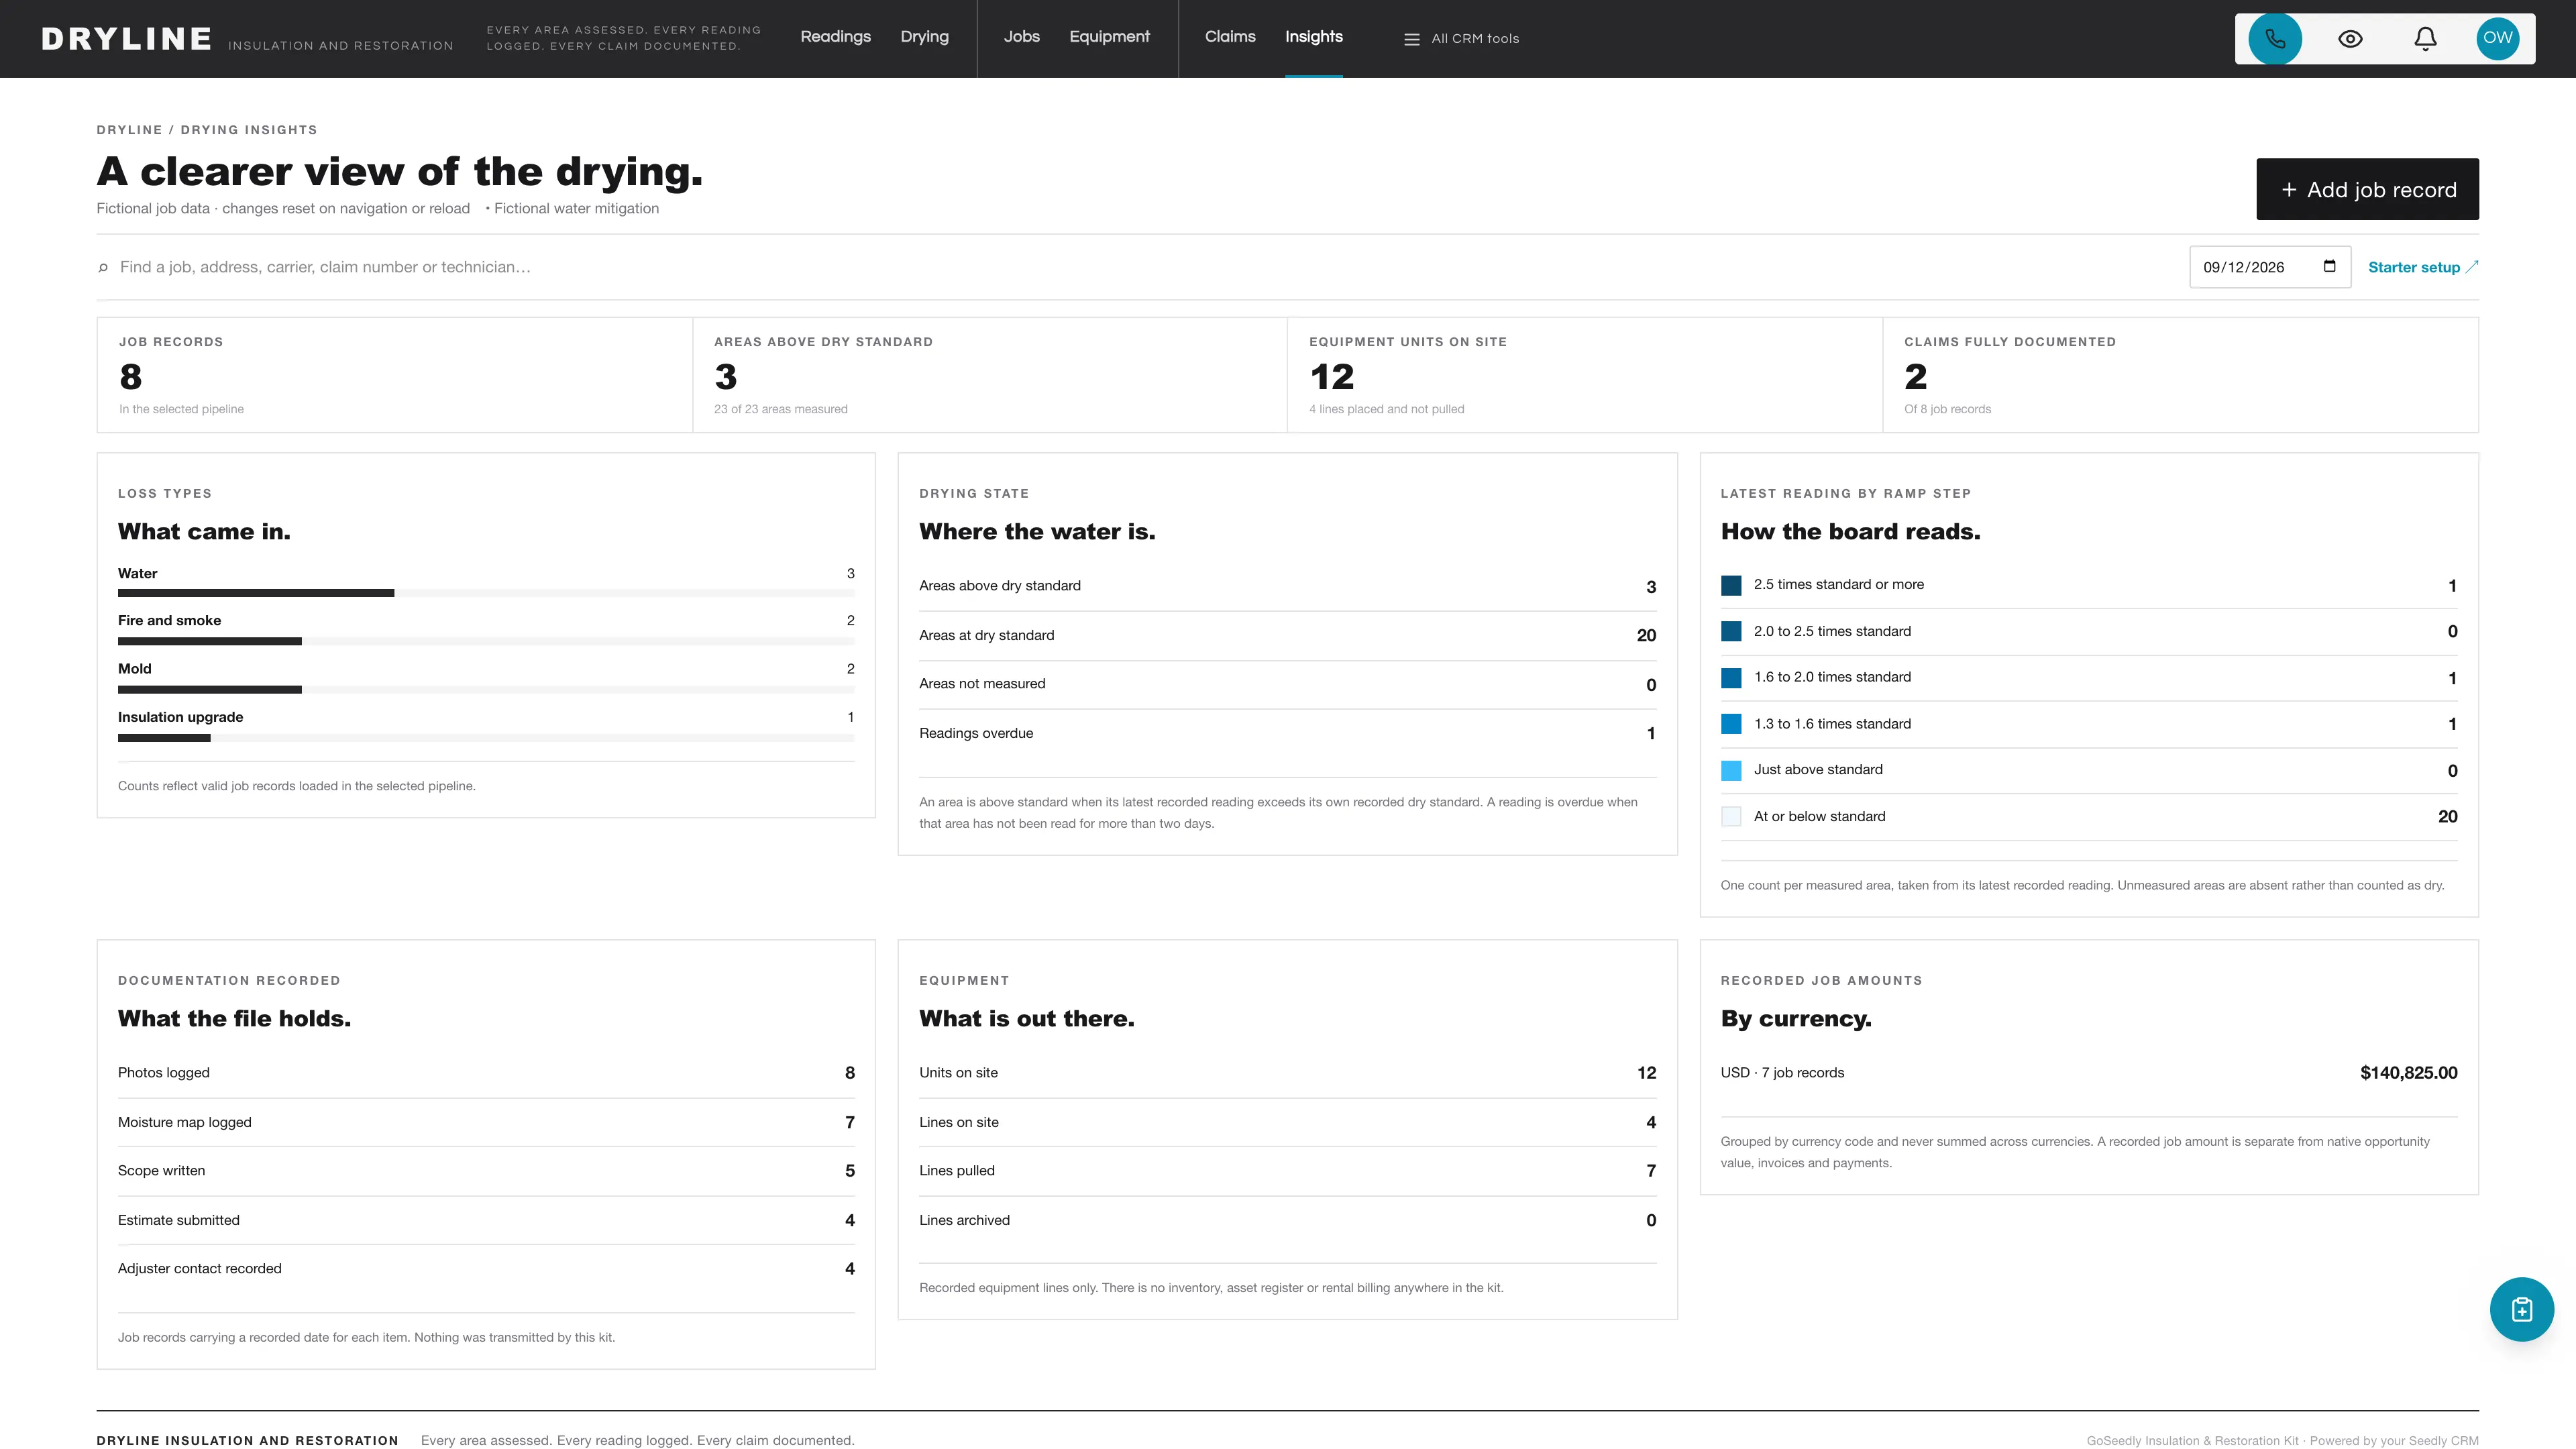This screenshot has width=2576, height=1449.
Task: Click the job search input field
Action: pyautogui.click(x=1140, y=267)
